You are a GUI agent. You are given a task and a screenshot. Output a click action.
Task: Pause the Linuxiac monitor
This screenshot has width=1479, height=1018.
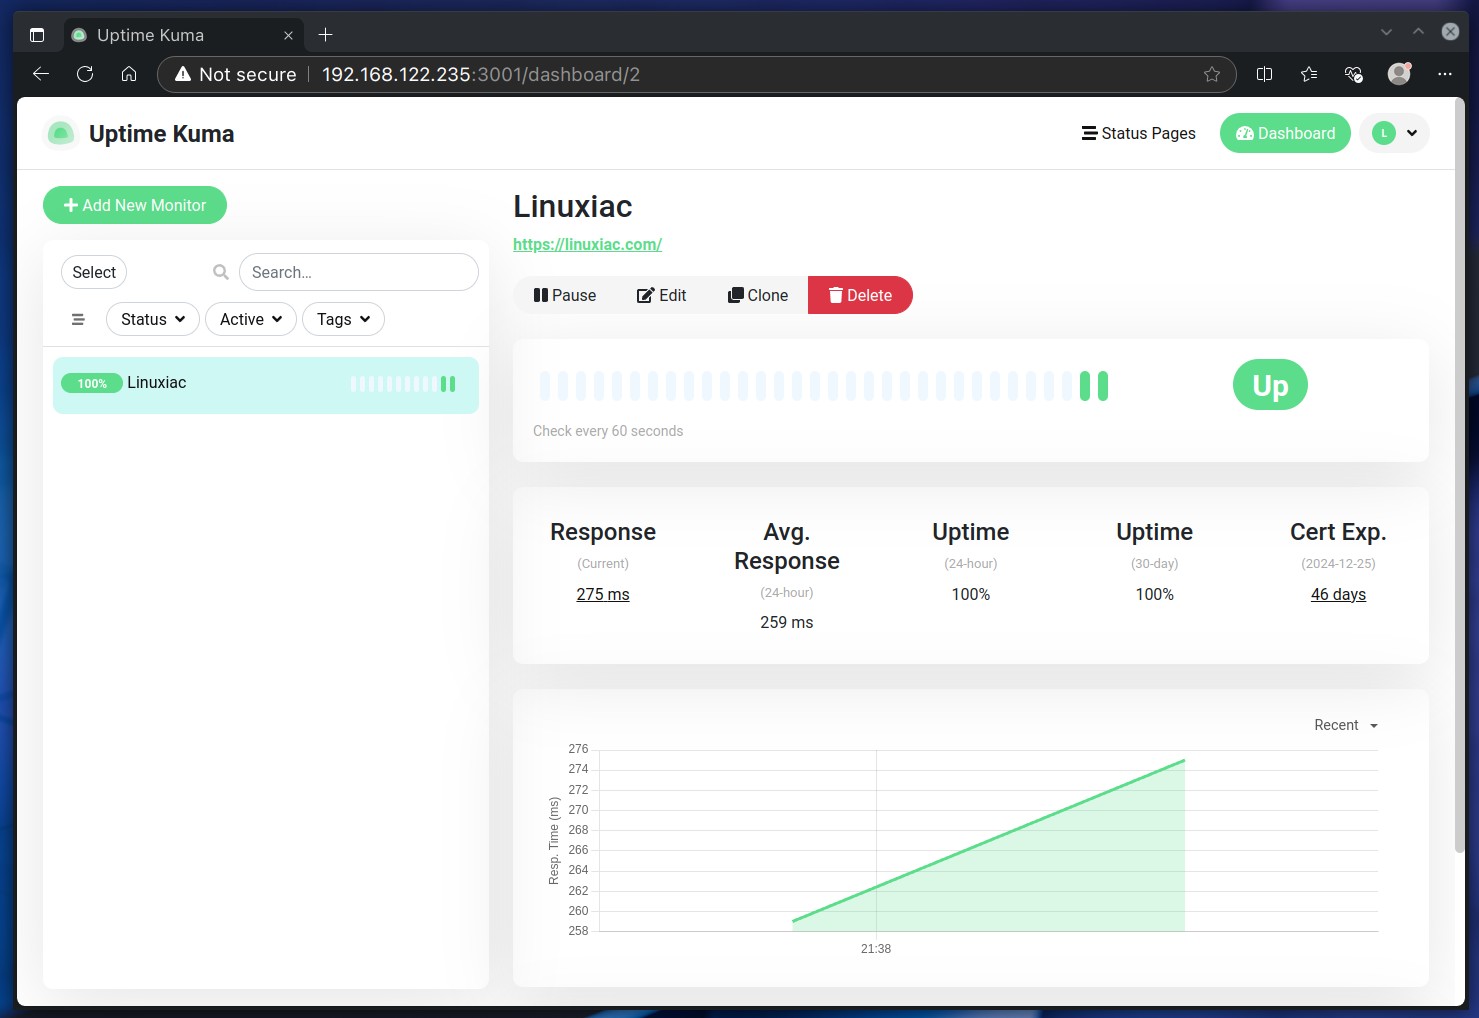[x=565, y=295]
